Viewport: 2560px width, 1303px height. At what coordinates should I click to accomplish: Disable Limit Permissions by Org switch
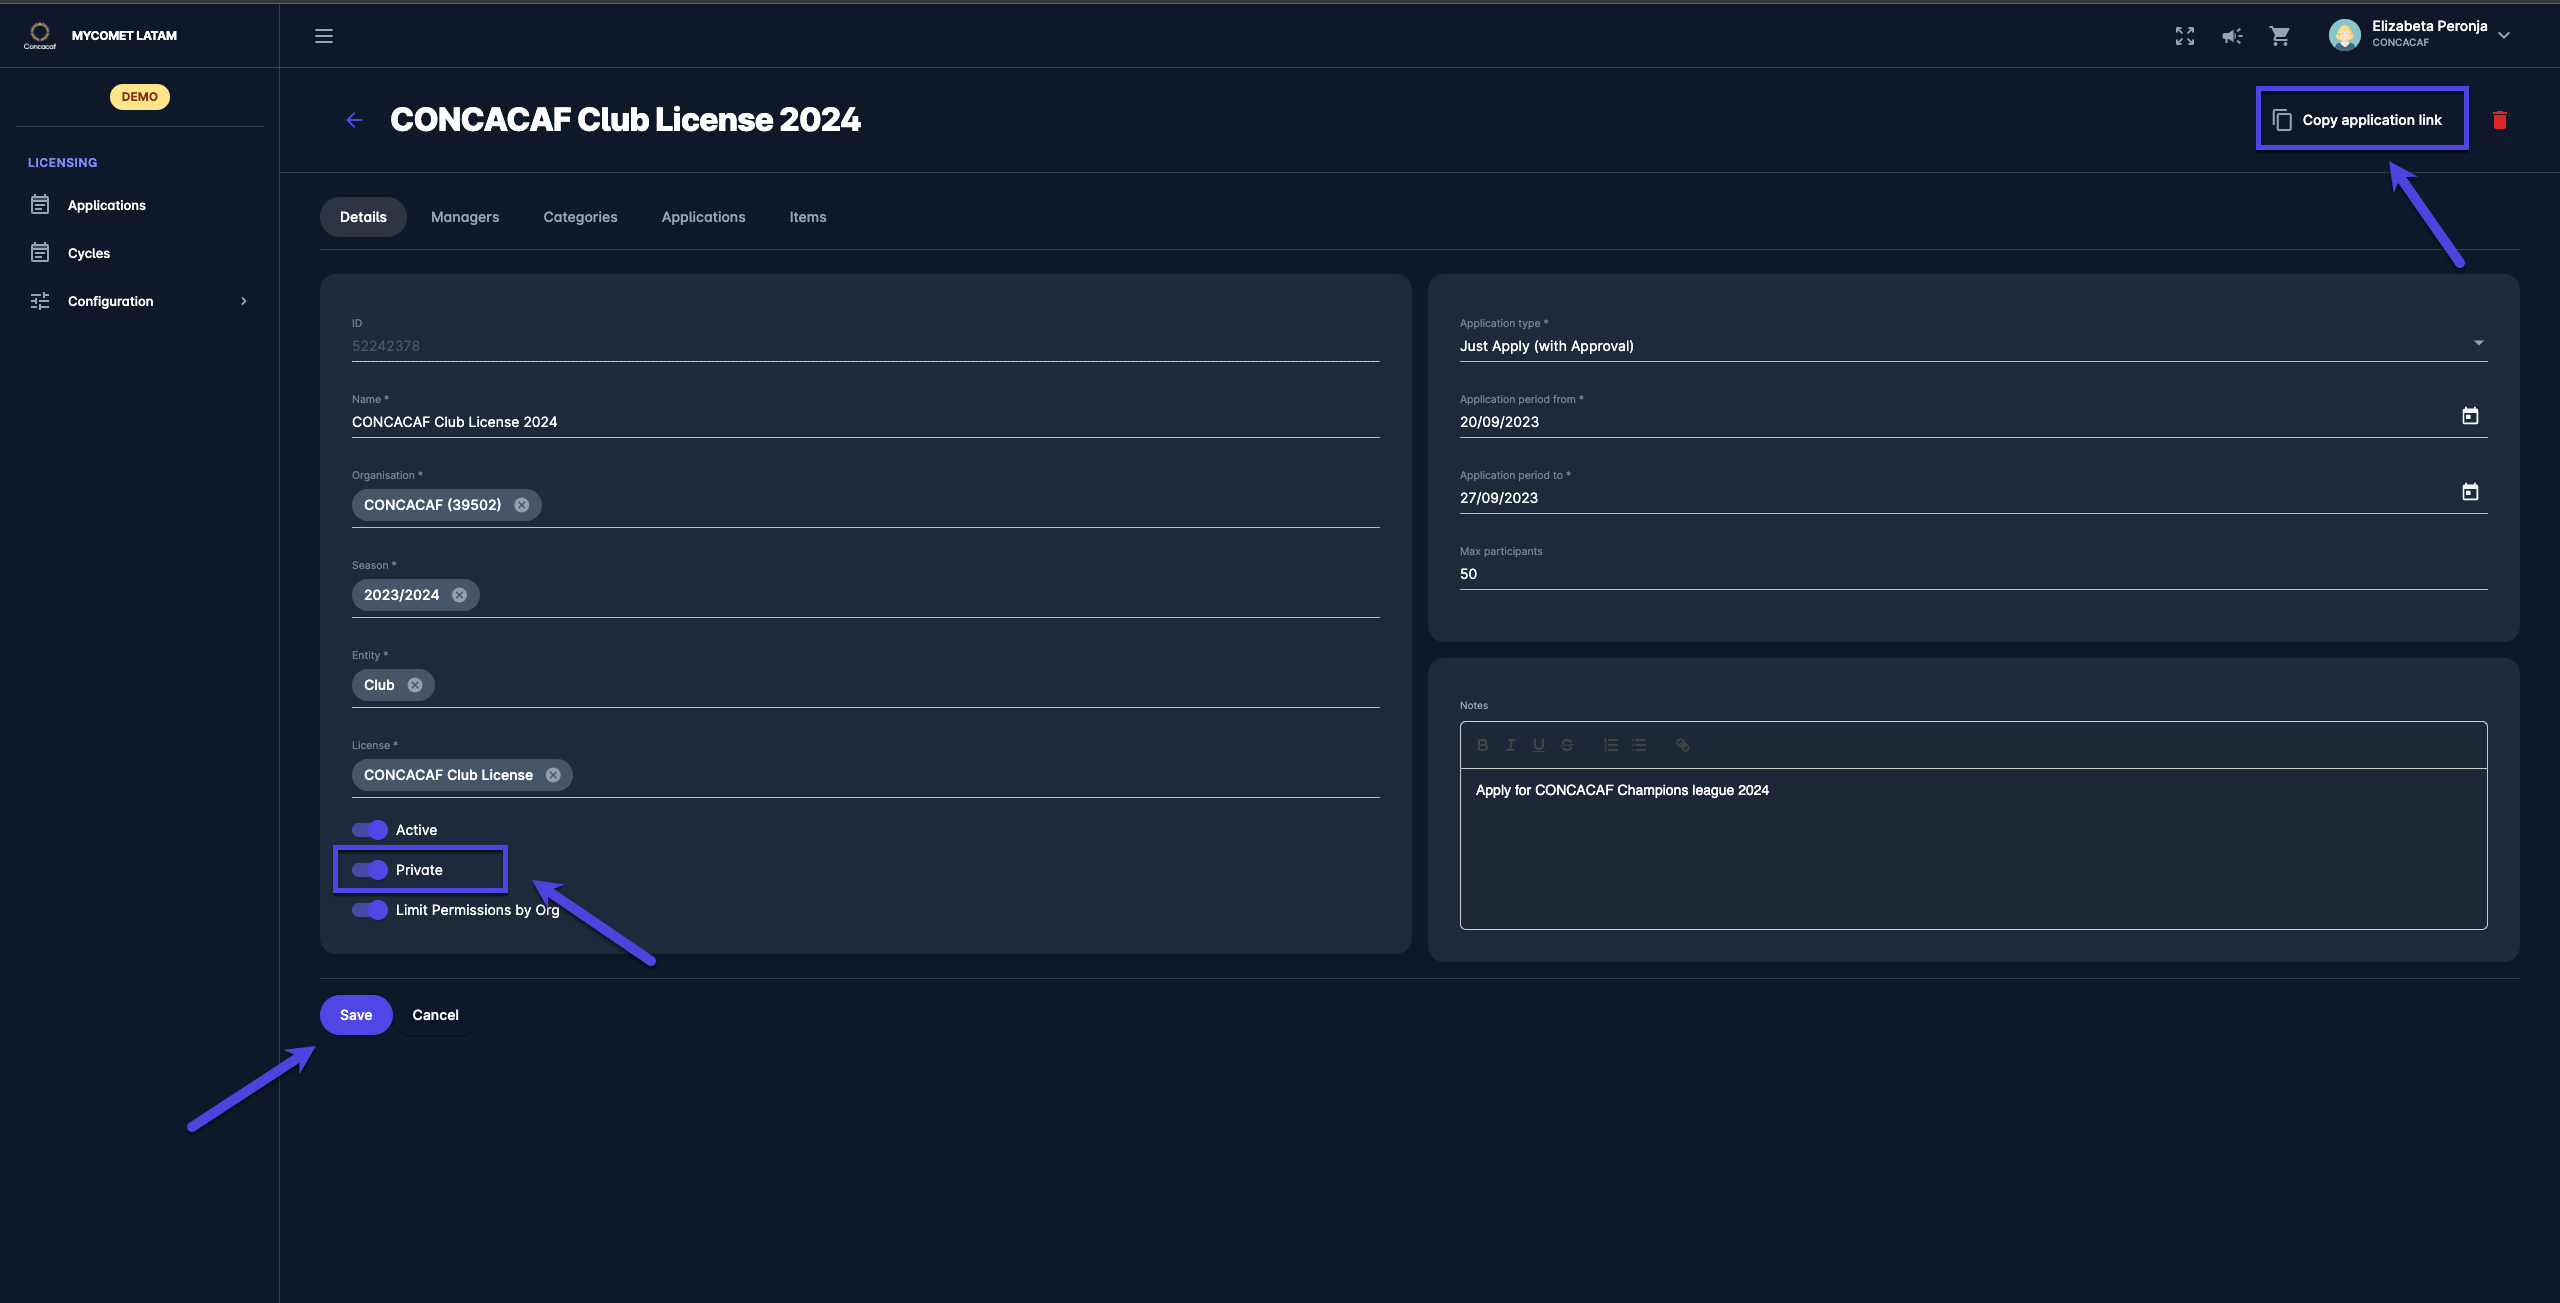(370, 910)
